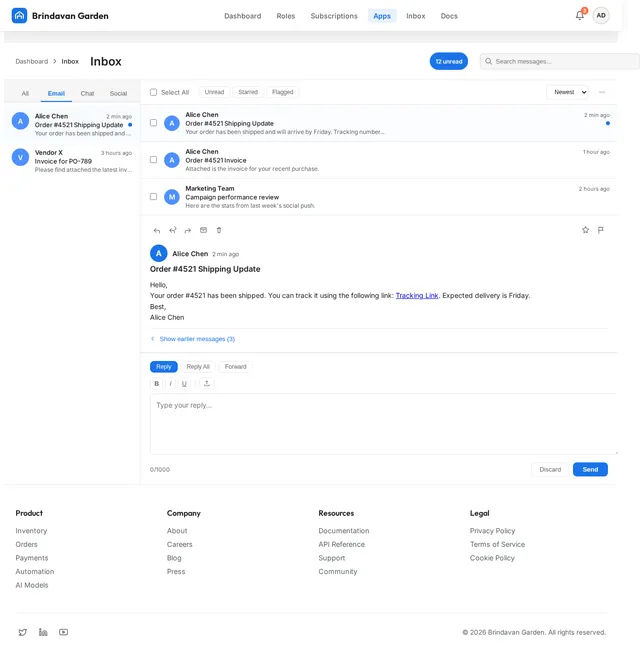The height and width of the screenshot is (655, 640).
Task: Open Docs in top navigation
Action: 449,16
